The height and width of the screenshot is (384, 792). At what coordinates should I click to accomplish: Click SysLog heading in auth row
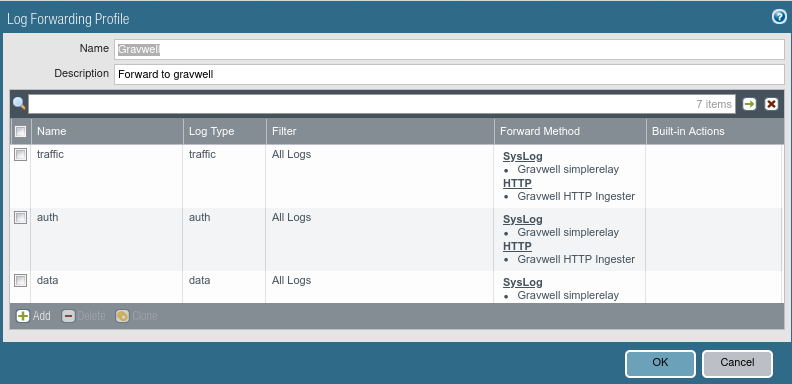click(523, 220)
